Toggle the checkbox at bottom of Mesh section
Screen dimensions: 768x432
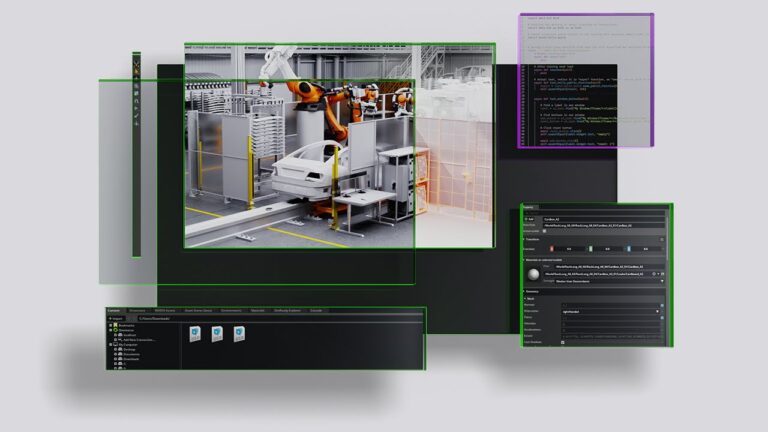tap(565, 343)
